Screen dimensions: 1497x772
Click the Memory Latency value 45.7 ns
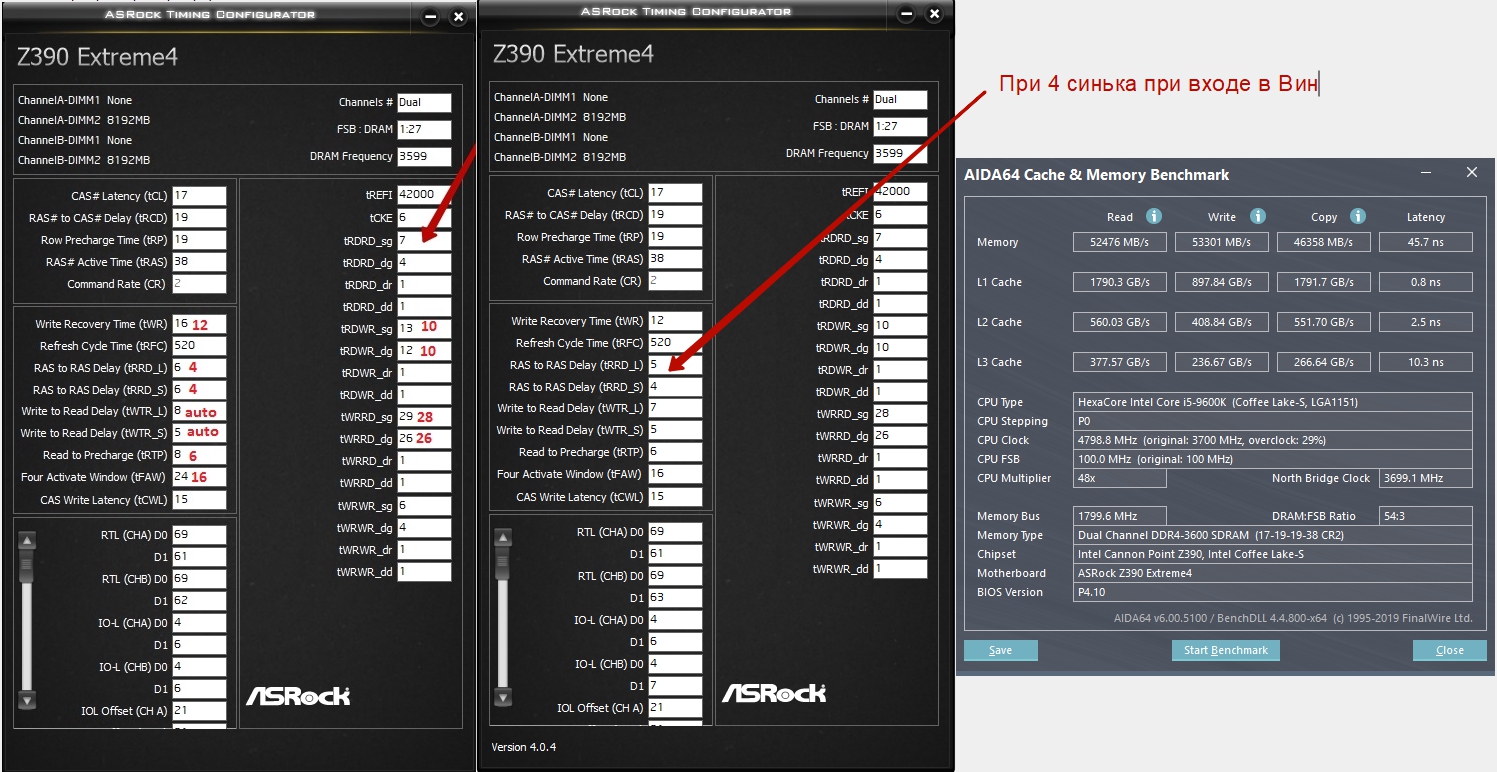[x=1426, y=242]
